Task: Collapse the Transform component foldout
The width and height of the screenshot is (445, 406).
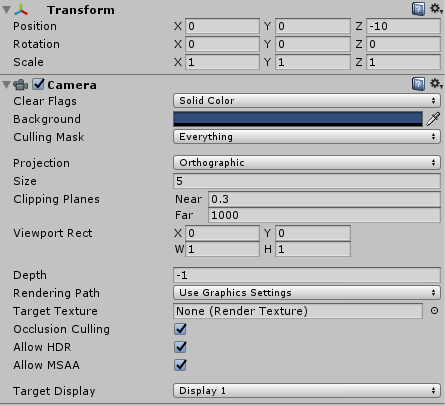Action: [x=6, y=10]
